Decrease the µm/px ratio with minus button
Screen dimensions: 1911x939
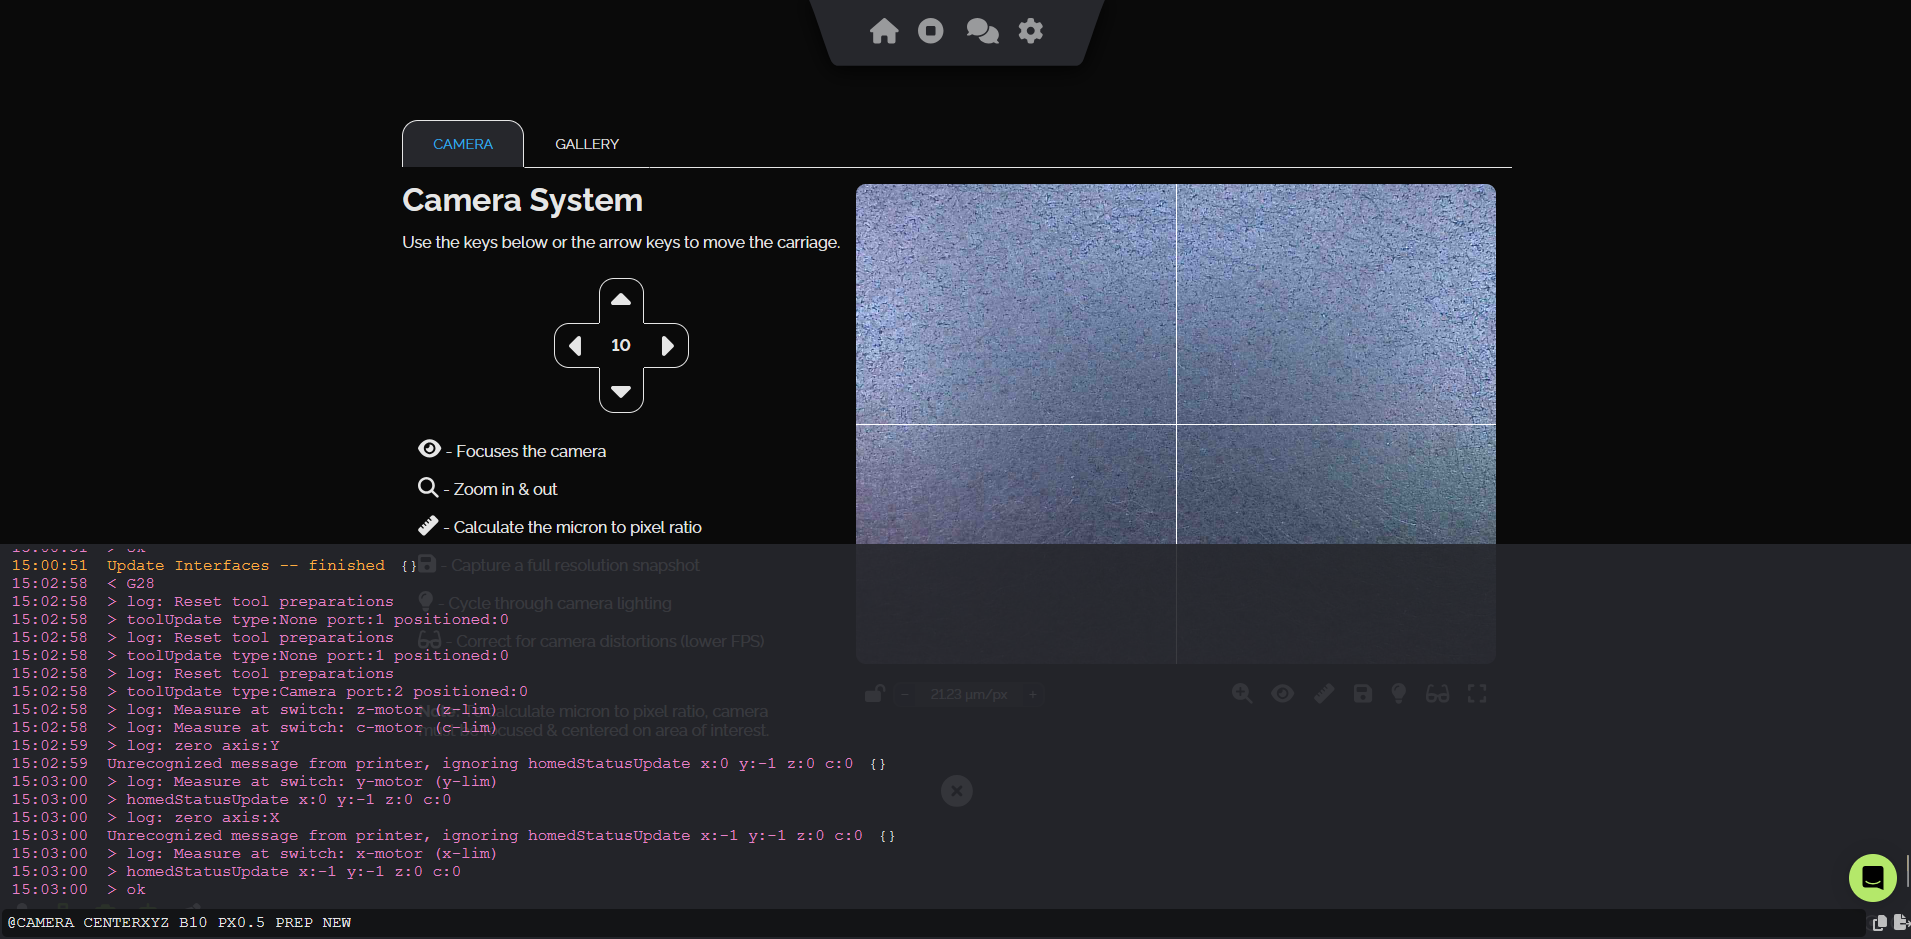point(904,694)
